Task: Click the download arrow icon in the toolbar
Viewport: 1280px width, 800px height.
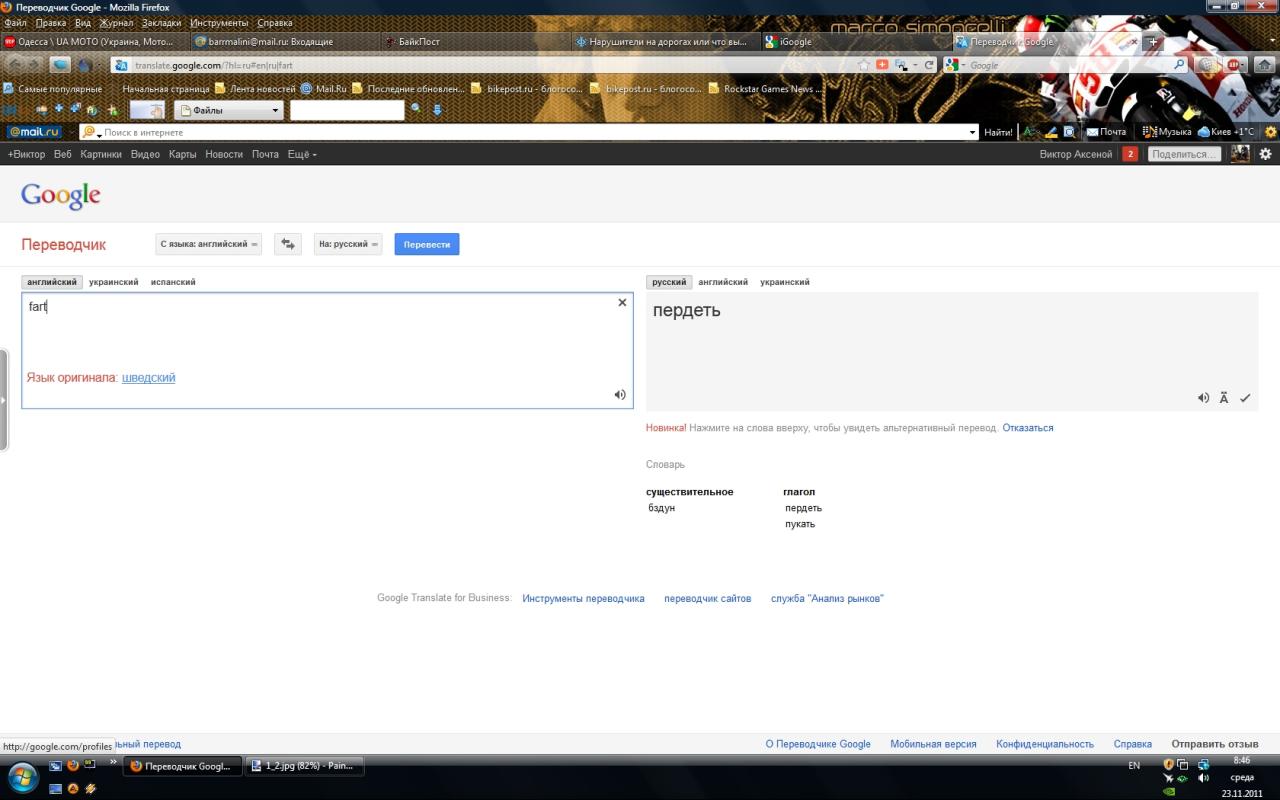Action: pyautogui.click(x=437, y=110)
